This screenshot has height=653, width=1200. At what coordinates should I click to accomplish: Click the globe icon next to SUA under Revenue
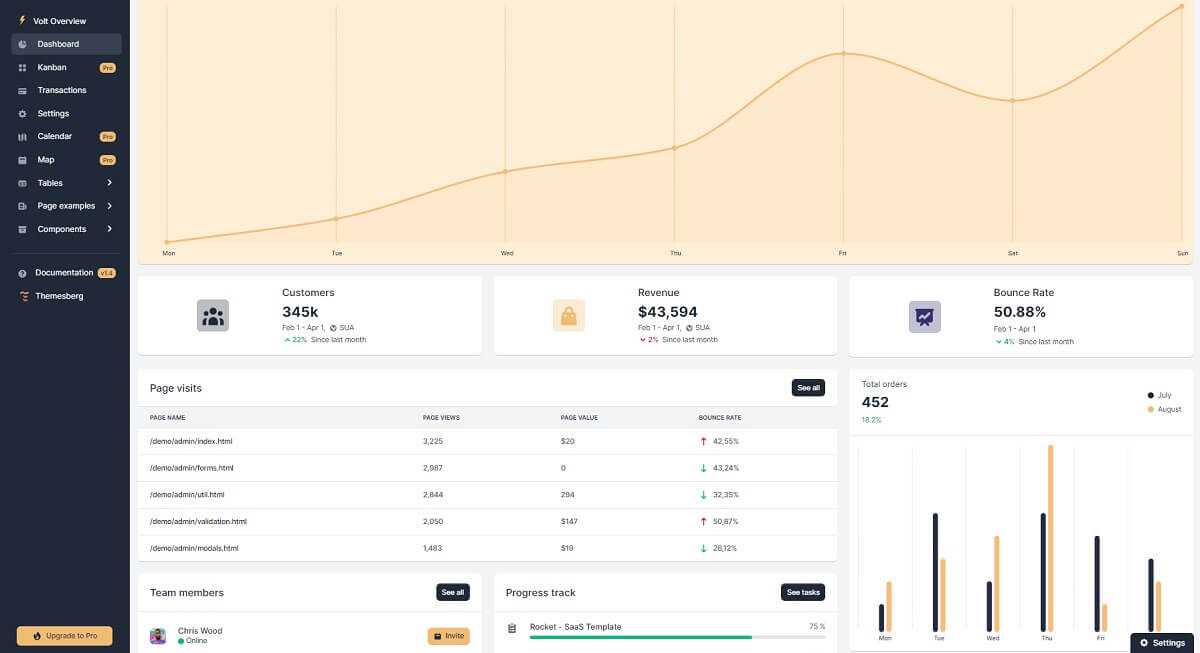pos(689,327)
